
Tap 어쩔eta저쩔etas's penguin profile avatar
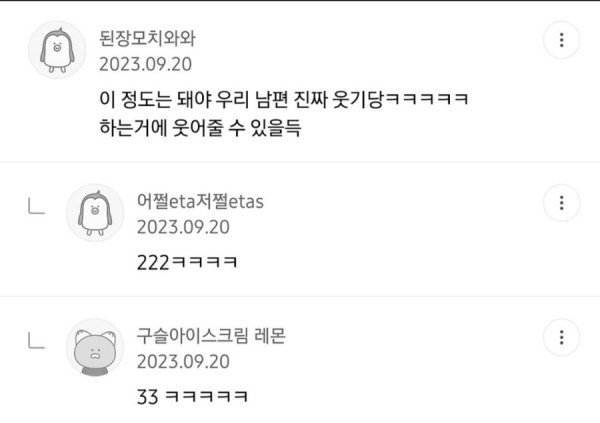point(95,213)
